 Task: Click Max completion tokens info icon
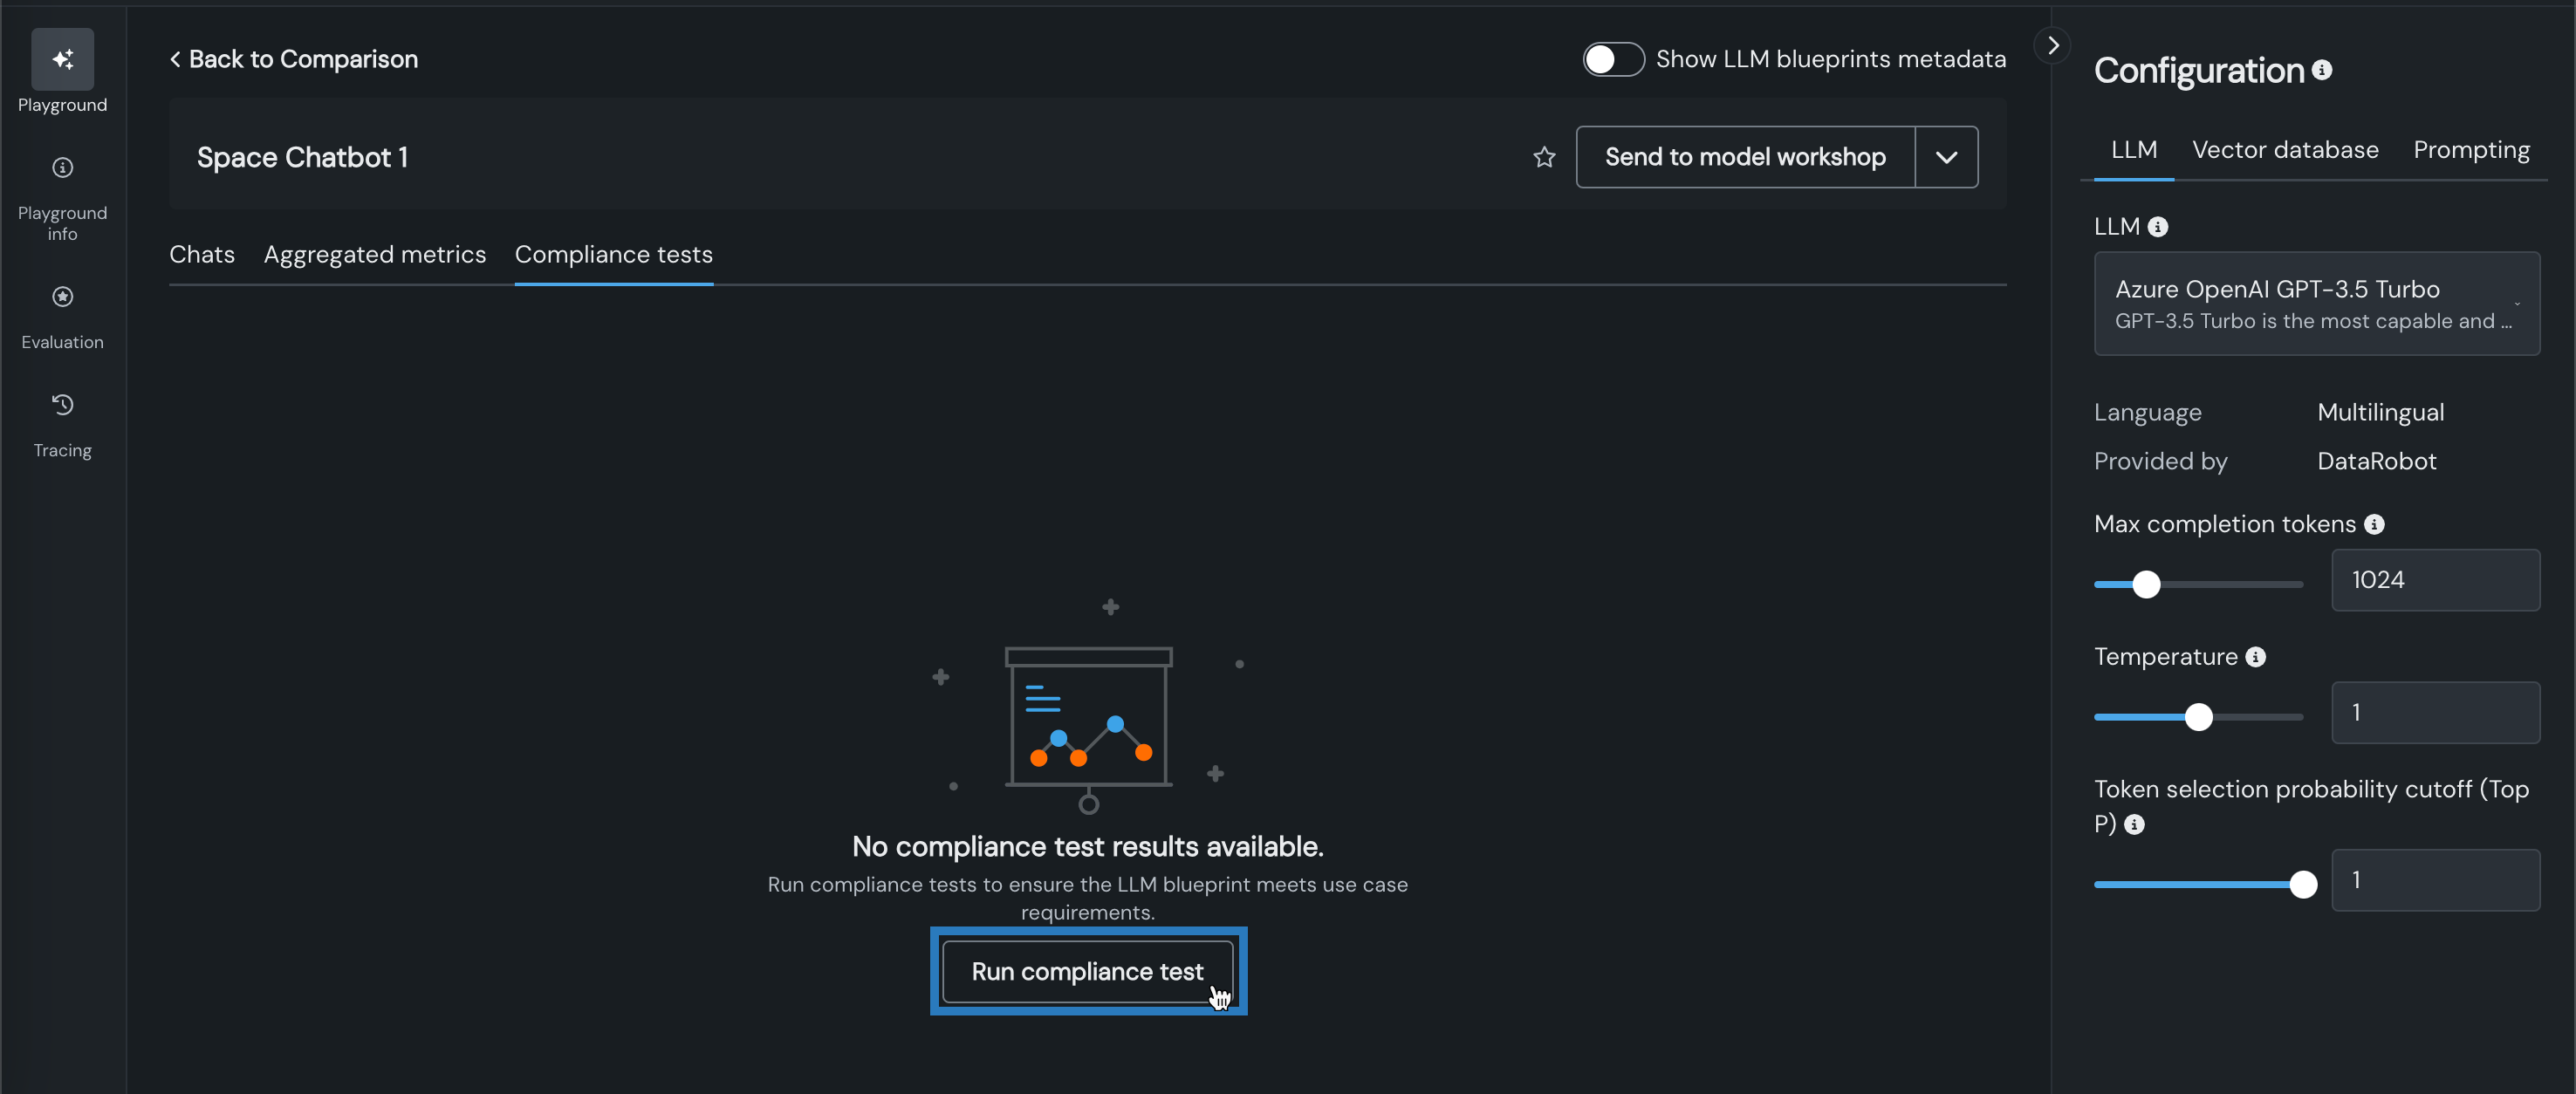pos(2373,525)
